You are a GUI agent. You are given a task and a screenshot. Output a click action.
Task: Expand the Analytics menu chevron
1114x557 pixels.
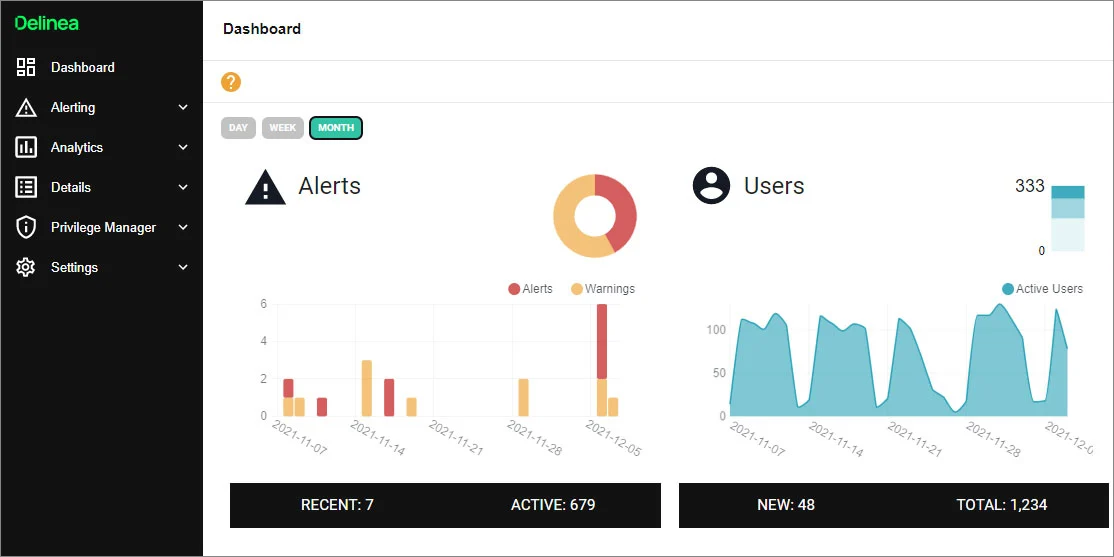click(x=183, y=147)
